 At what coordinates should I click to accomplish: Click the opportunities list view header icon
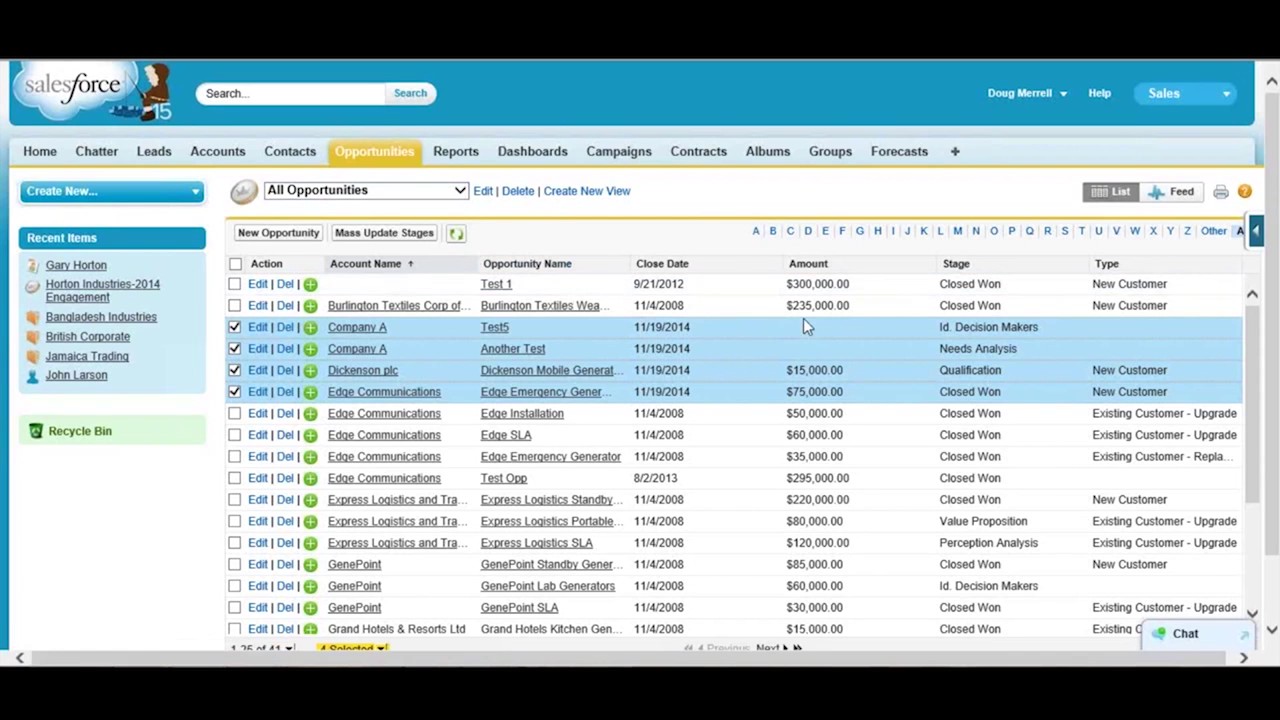(244, 191)
